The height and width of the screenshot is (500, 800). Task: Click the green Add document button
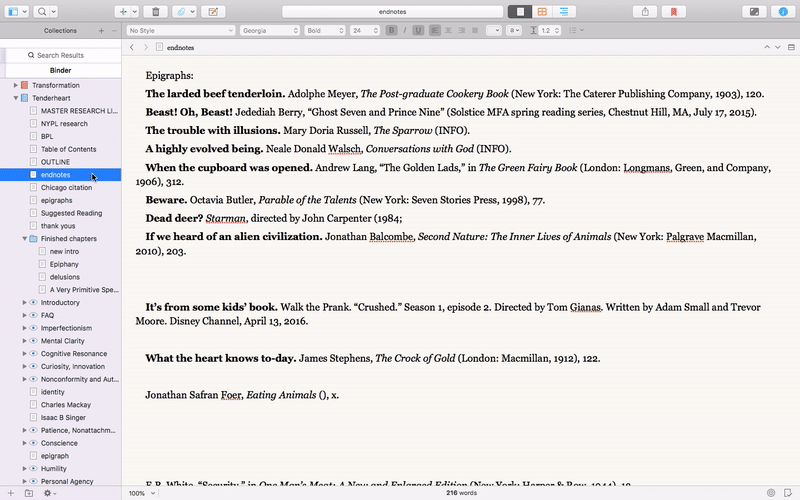point(123,11)
